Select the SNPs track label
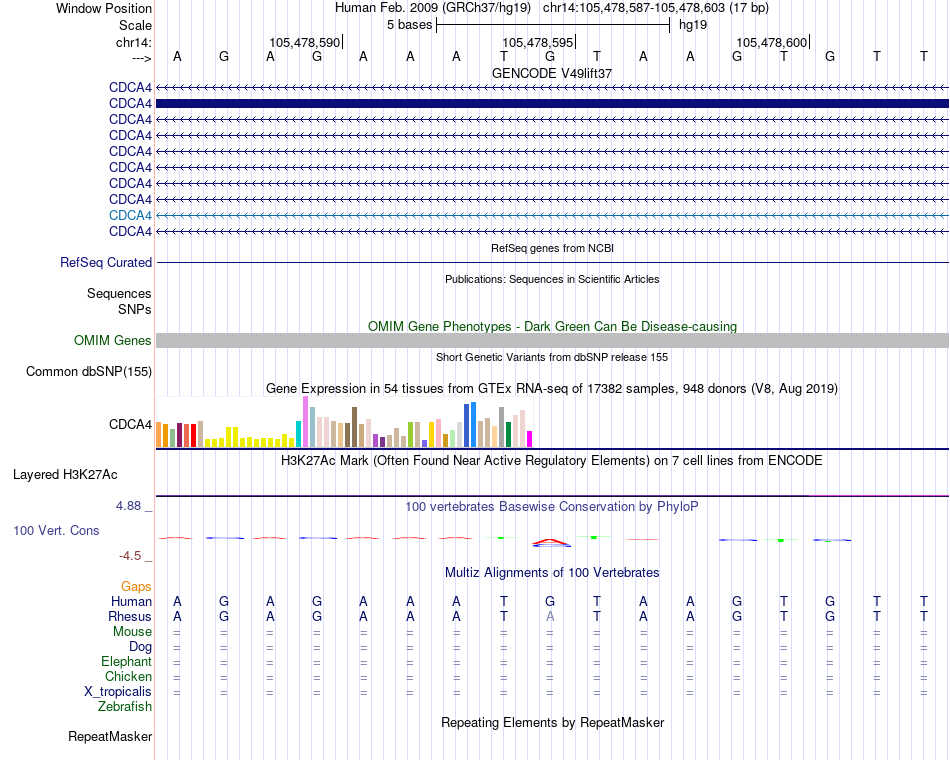 (135, 309)
